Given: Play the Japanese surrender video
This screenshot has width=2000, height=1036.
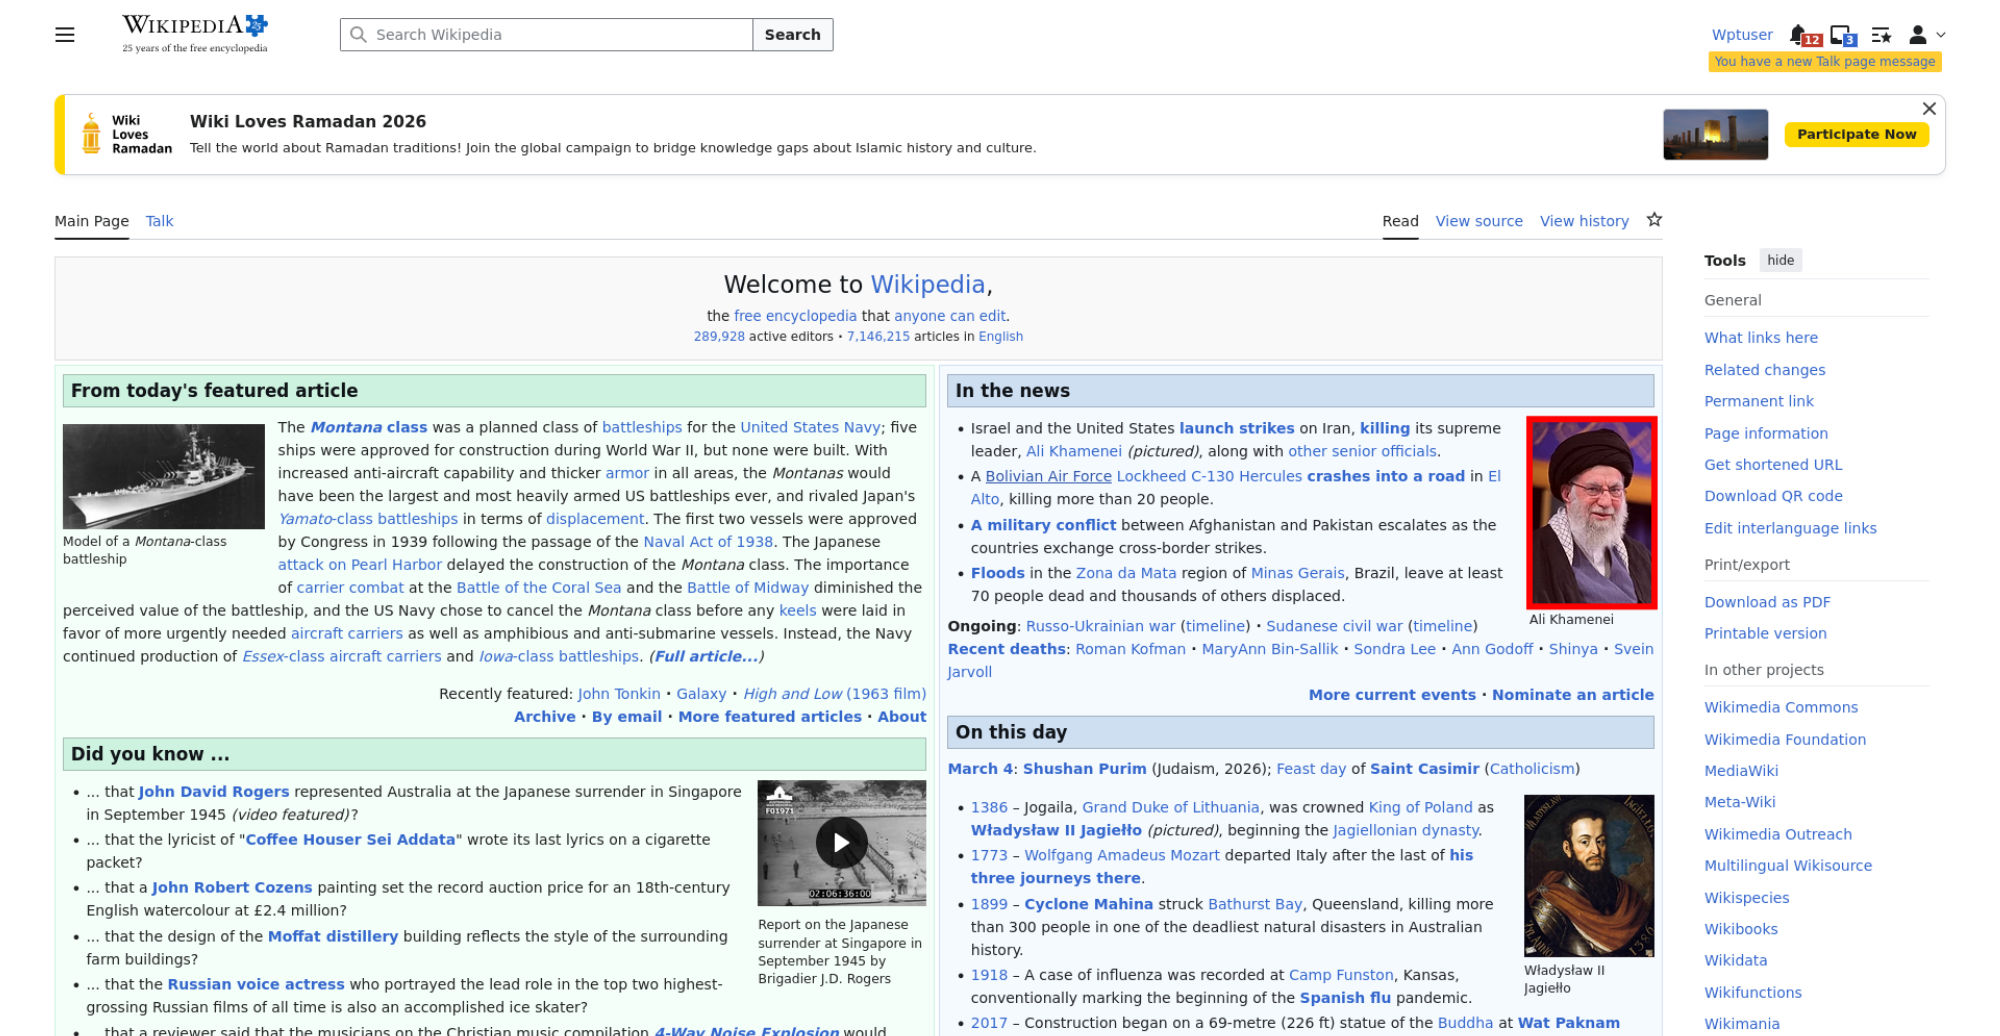Looking at the screenshot, I should coord(841,842).
